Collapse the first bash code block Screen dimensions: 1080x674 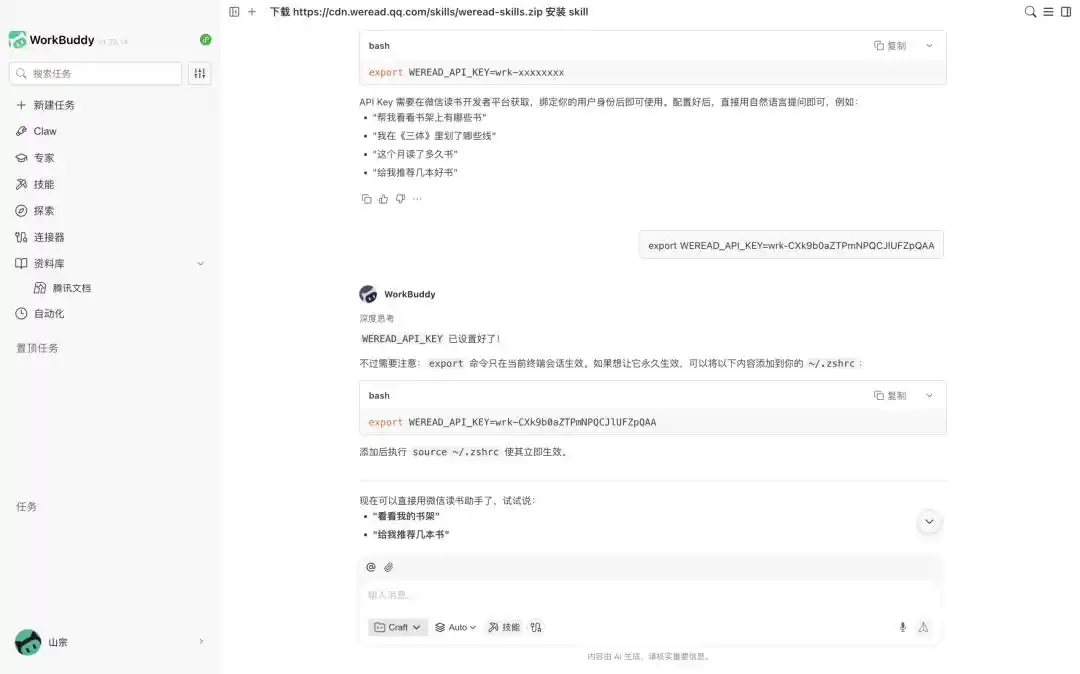(x=929, y=45)
